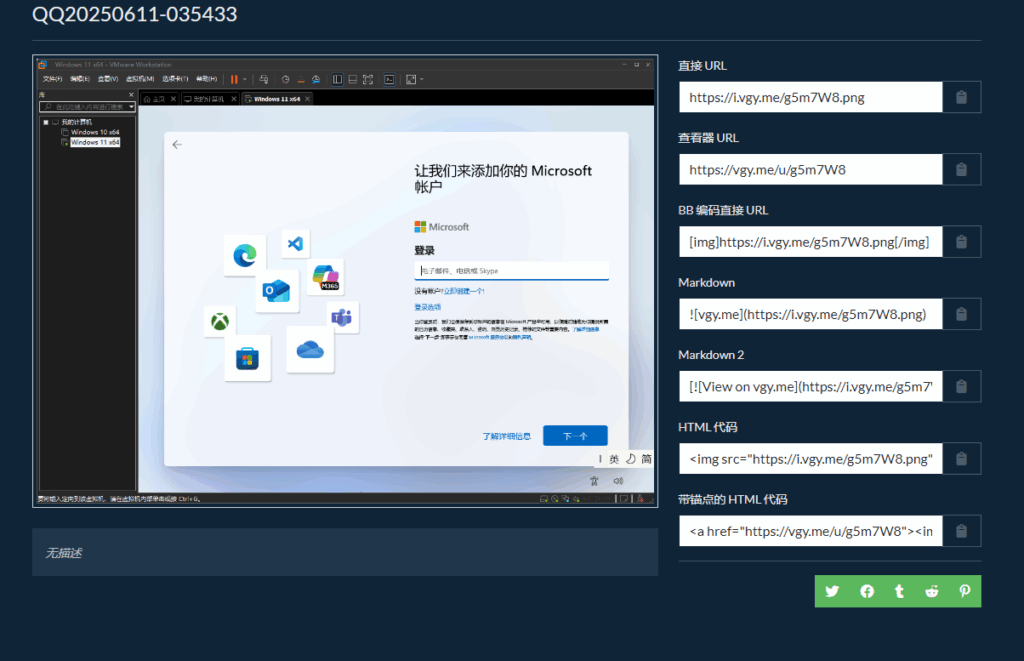Select the 查看器 URL text field

pos(810,170)
